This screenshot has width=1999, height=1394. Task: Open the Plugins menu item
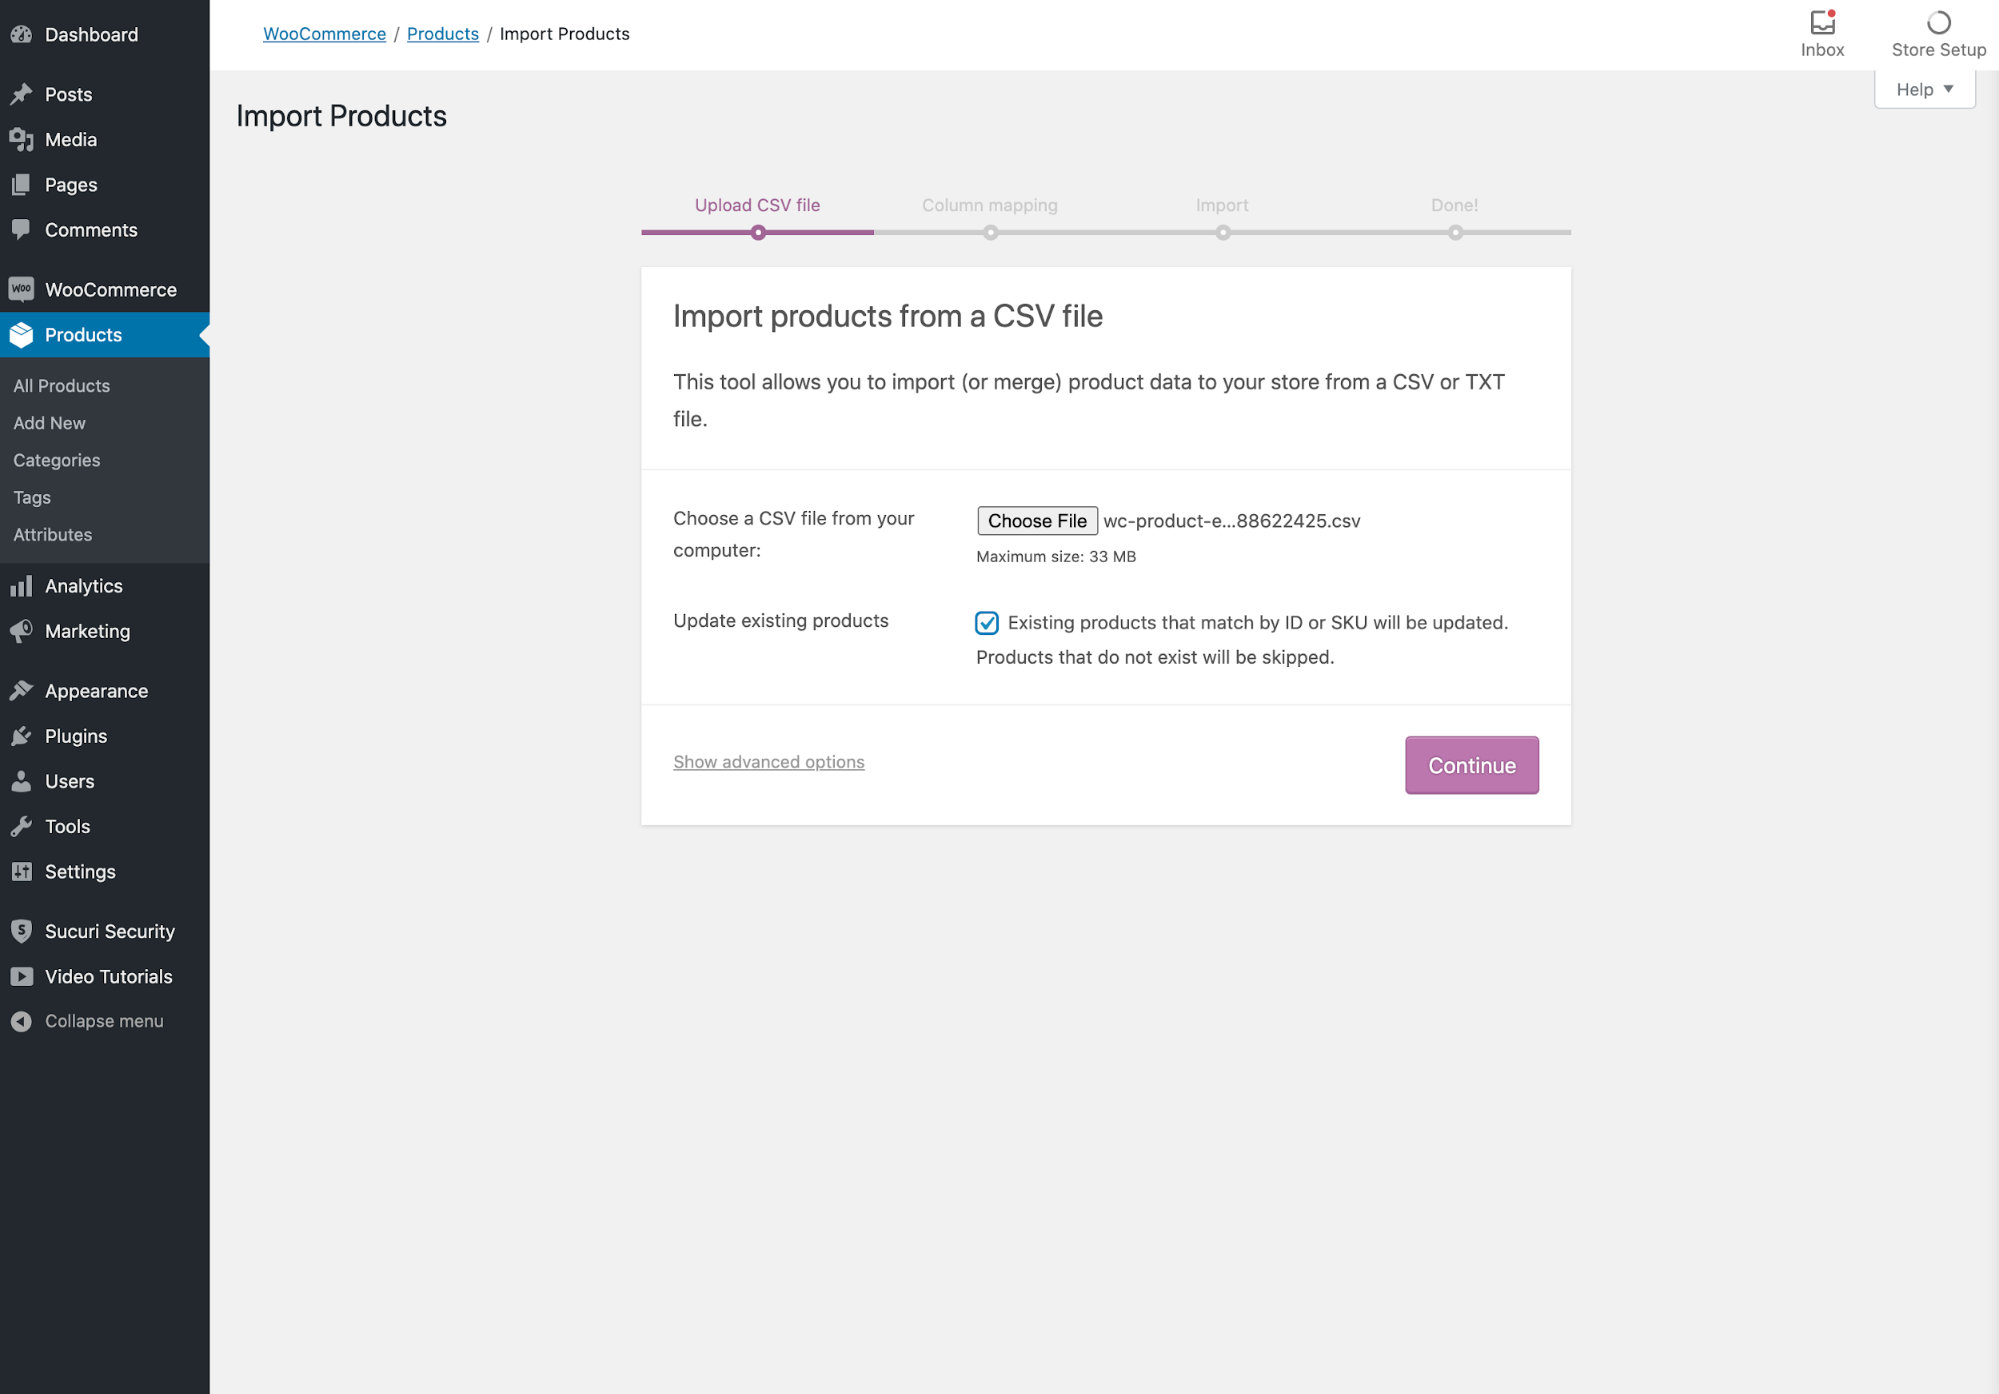(105, 736)
